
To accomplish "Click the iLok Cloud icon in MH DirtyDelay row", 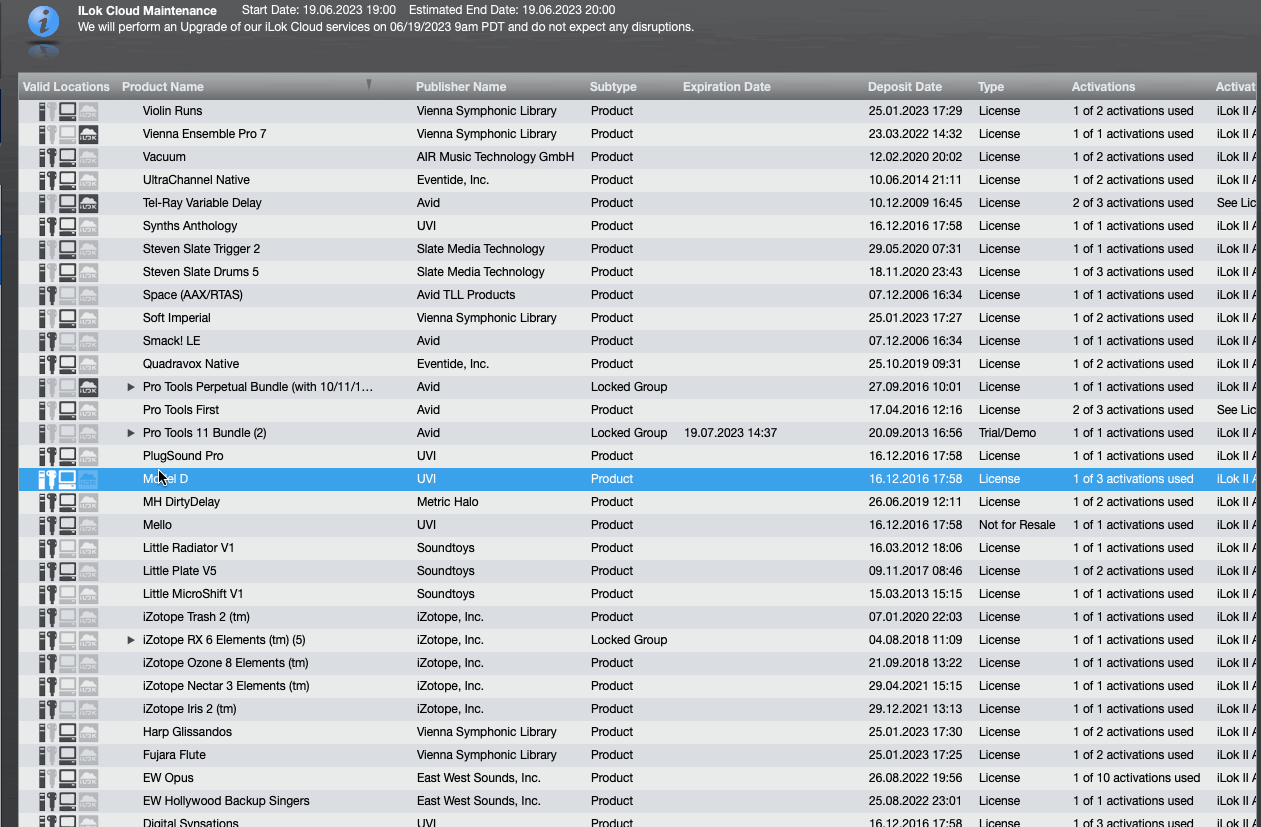I will pos(89,502).
